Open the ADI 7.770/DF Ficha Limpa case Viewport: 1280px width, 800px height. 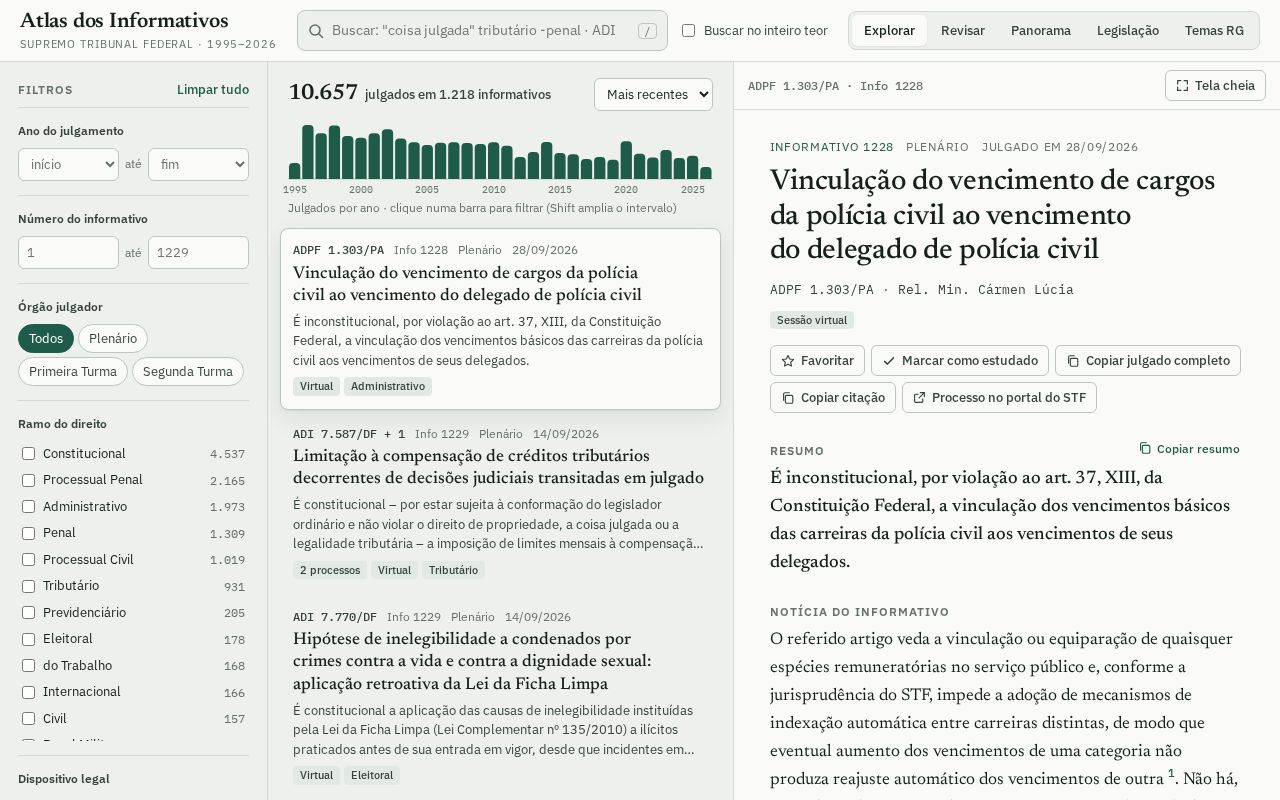[500, 697]
